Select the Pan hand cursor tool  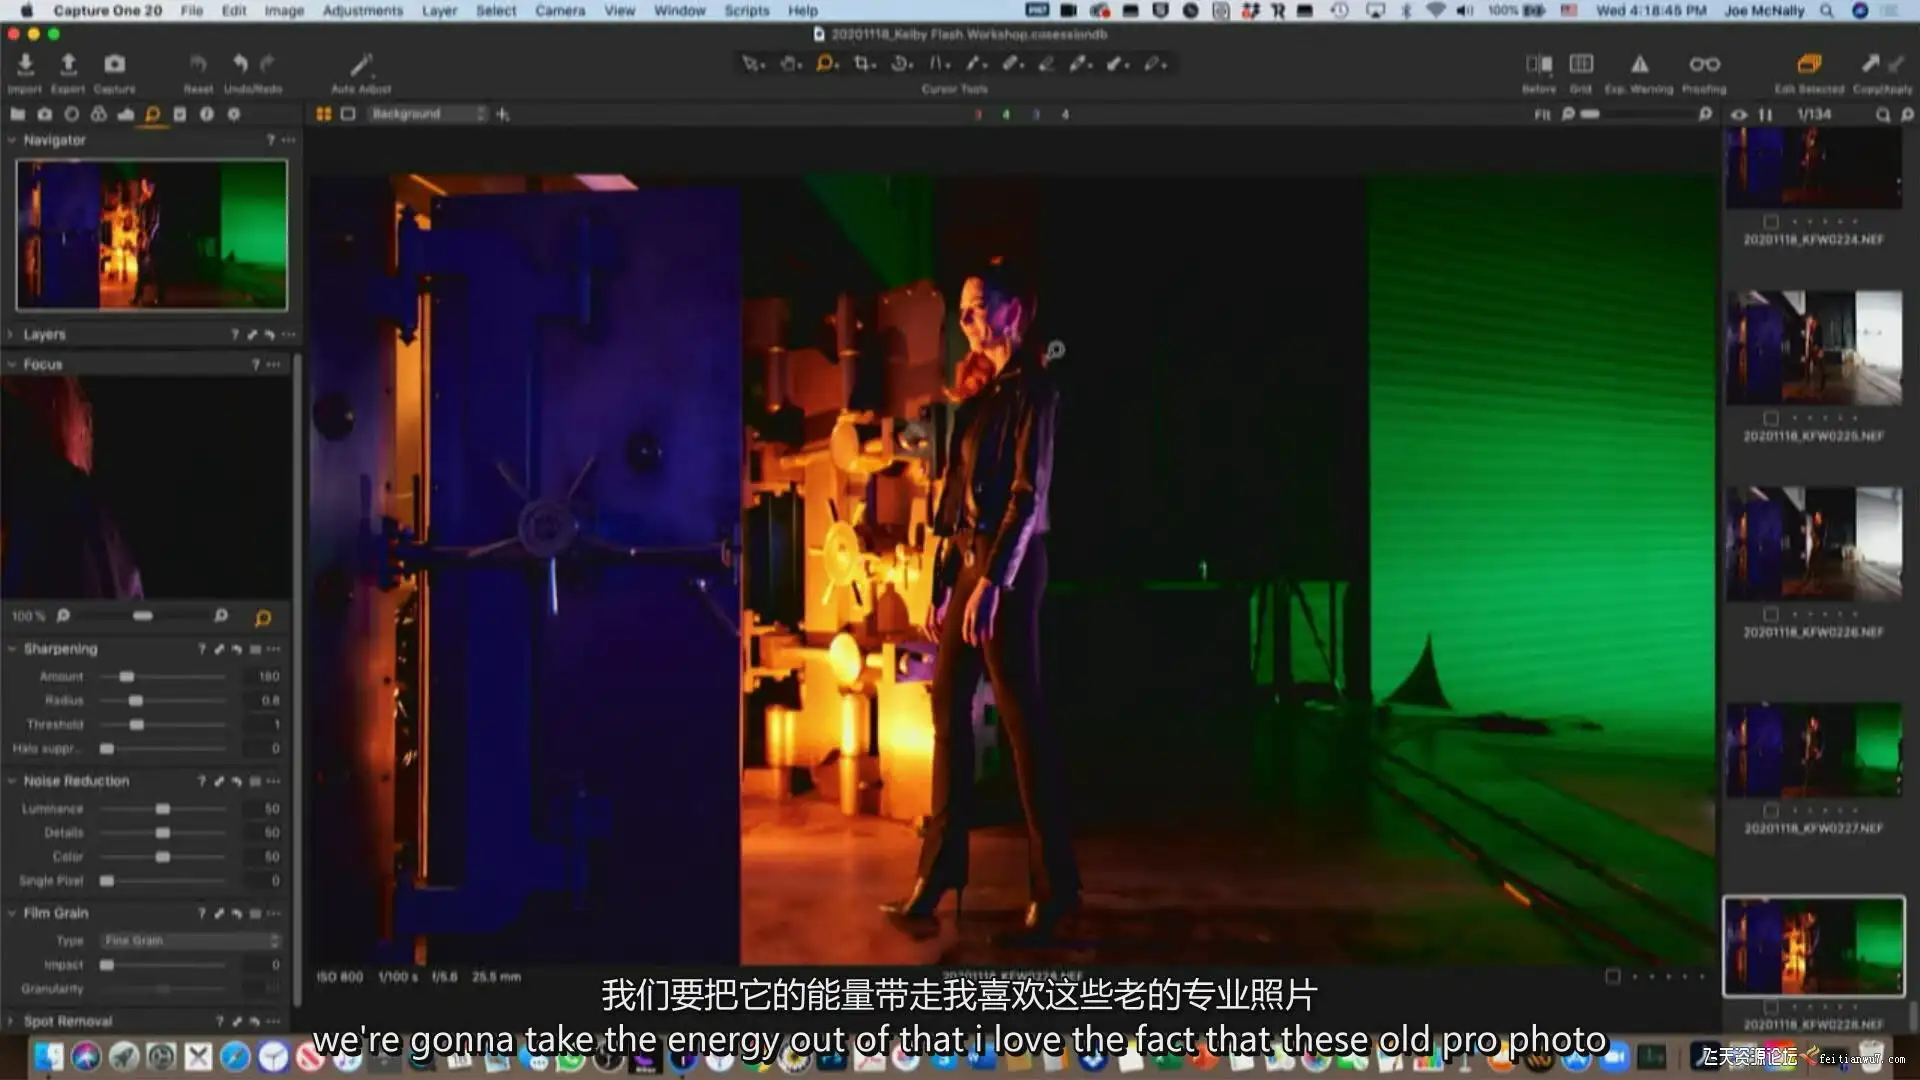pyautogui.click(x=789, y=64)
